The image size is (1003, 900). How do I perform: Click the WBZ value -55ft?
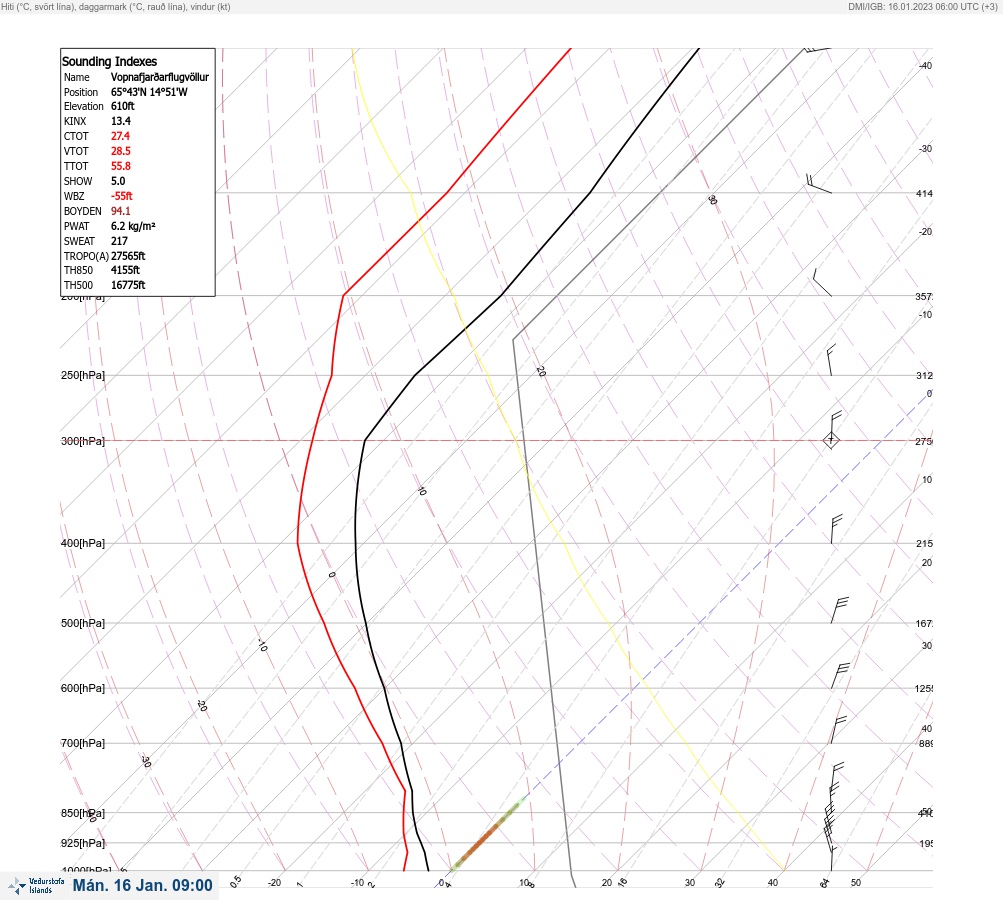[122, 196]
